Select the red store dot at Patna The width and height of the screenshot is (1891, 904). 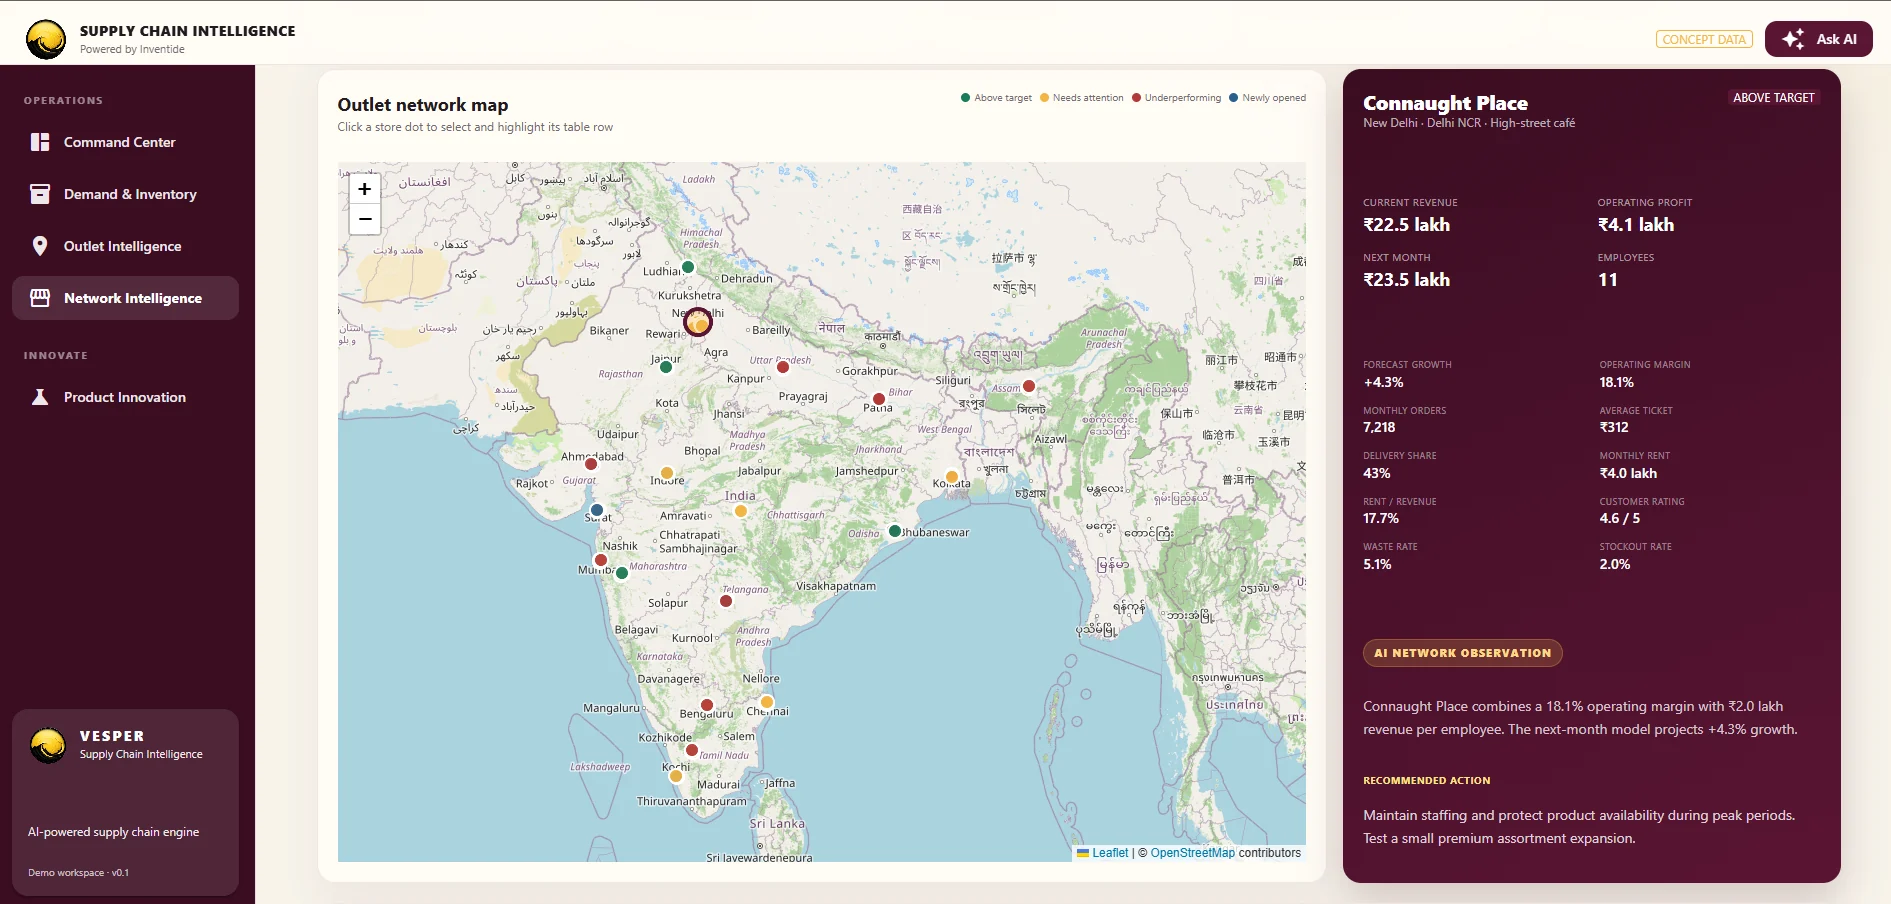pyautogui.click(x=879, y=399)
